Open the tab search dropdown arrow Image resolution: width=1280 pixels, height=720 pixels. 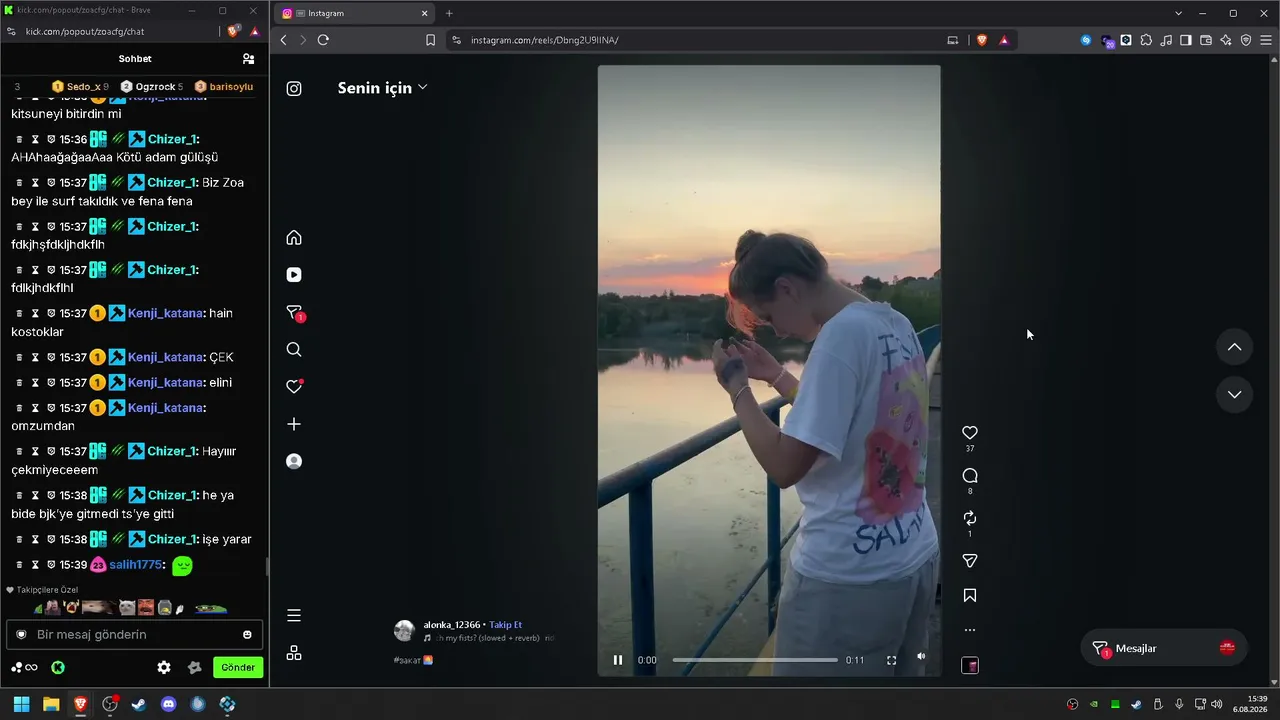(1178, 13)
